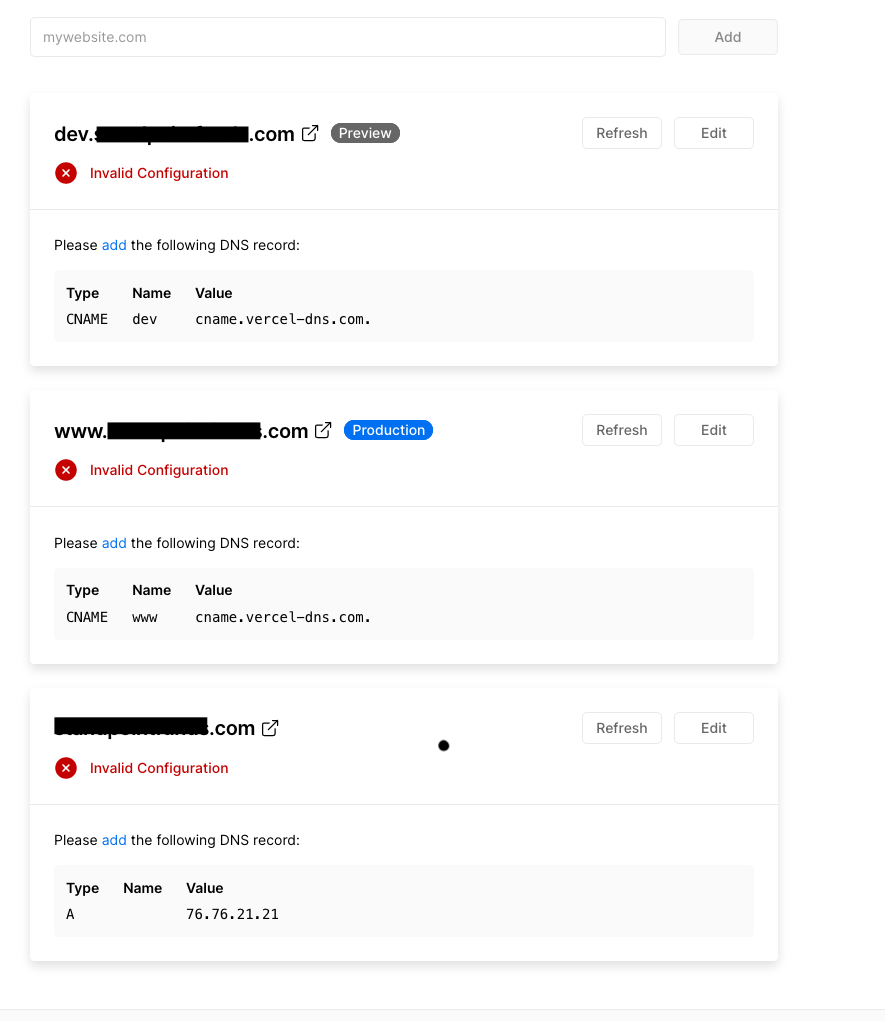Click Edit on the www domain card

click(713, 429)
